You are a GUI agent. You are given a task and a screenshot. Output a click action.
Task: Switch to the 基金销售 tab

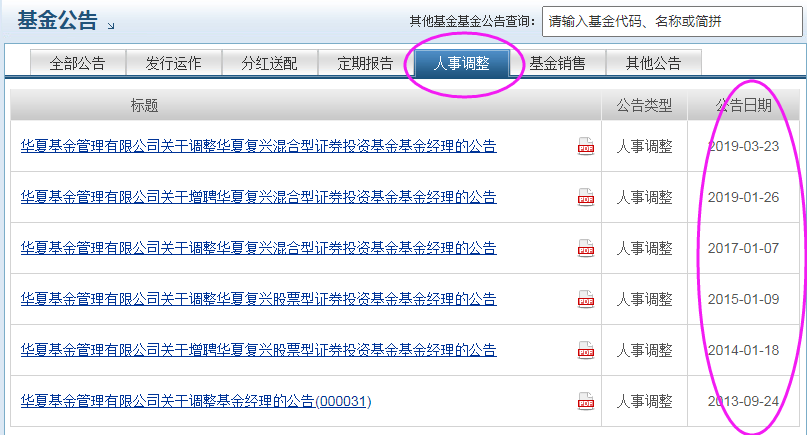click(x=557, y=63)
